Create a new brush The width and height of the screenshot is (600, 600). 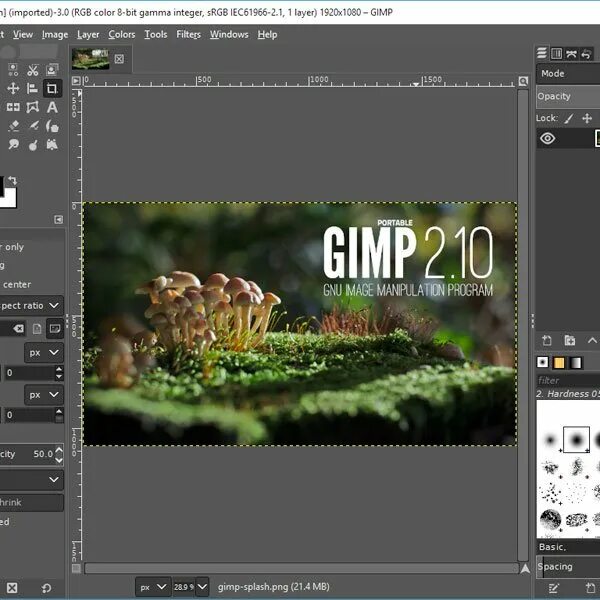pos(590,588)
